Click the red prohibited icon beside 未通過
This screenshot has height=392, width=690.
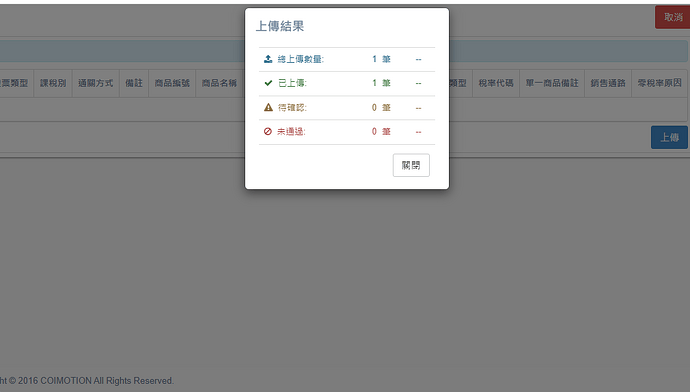[268, 131]
